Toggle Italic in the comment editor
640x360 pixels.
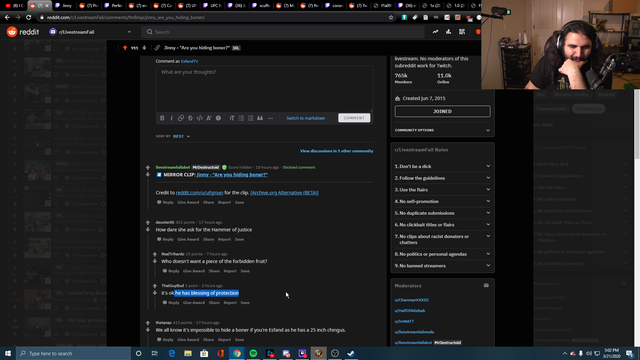[171, 118]
